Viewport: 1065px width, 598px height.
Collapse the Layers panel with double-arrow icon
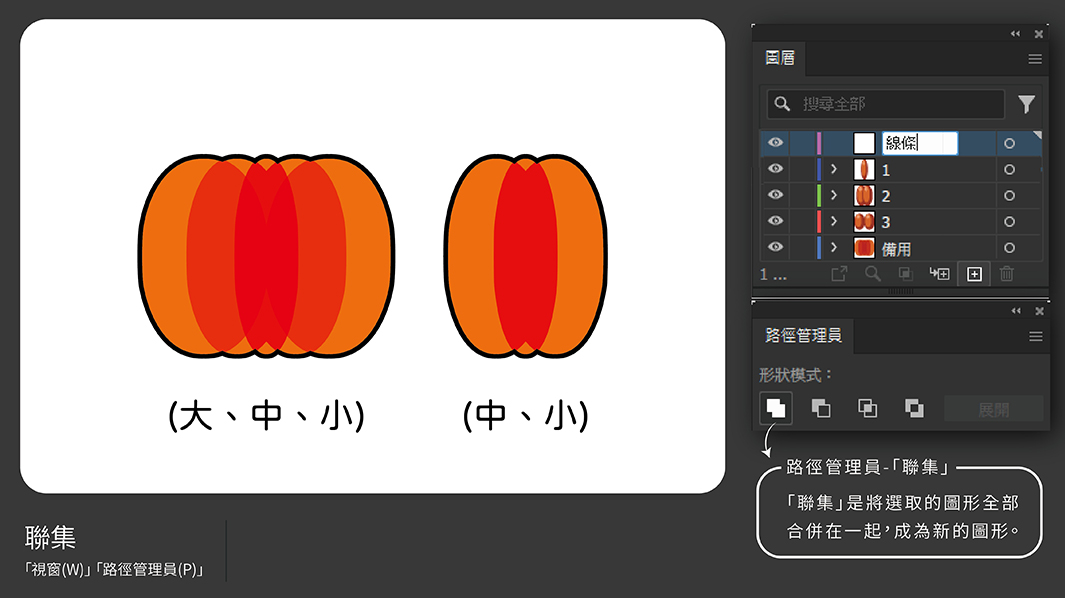tap(1015, 33)
